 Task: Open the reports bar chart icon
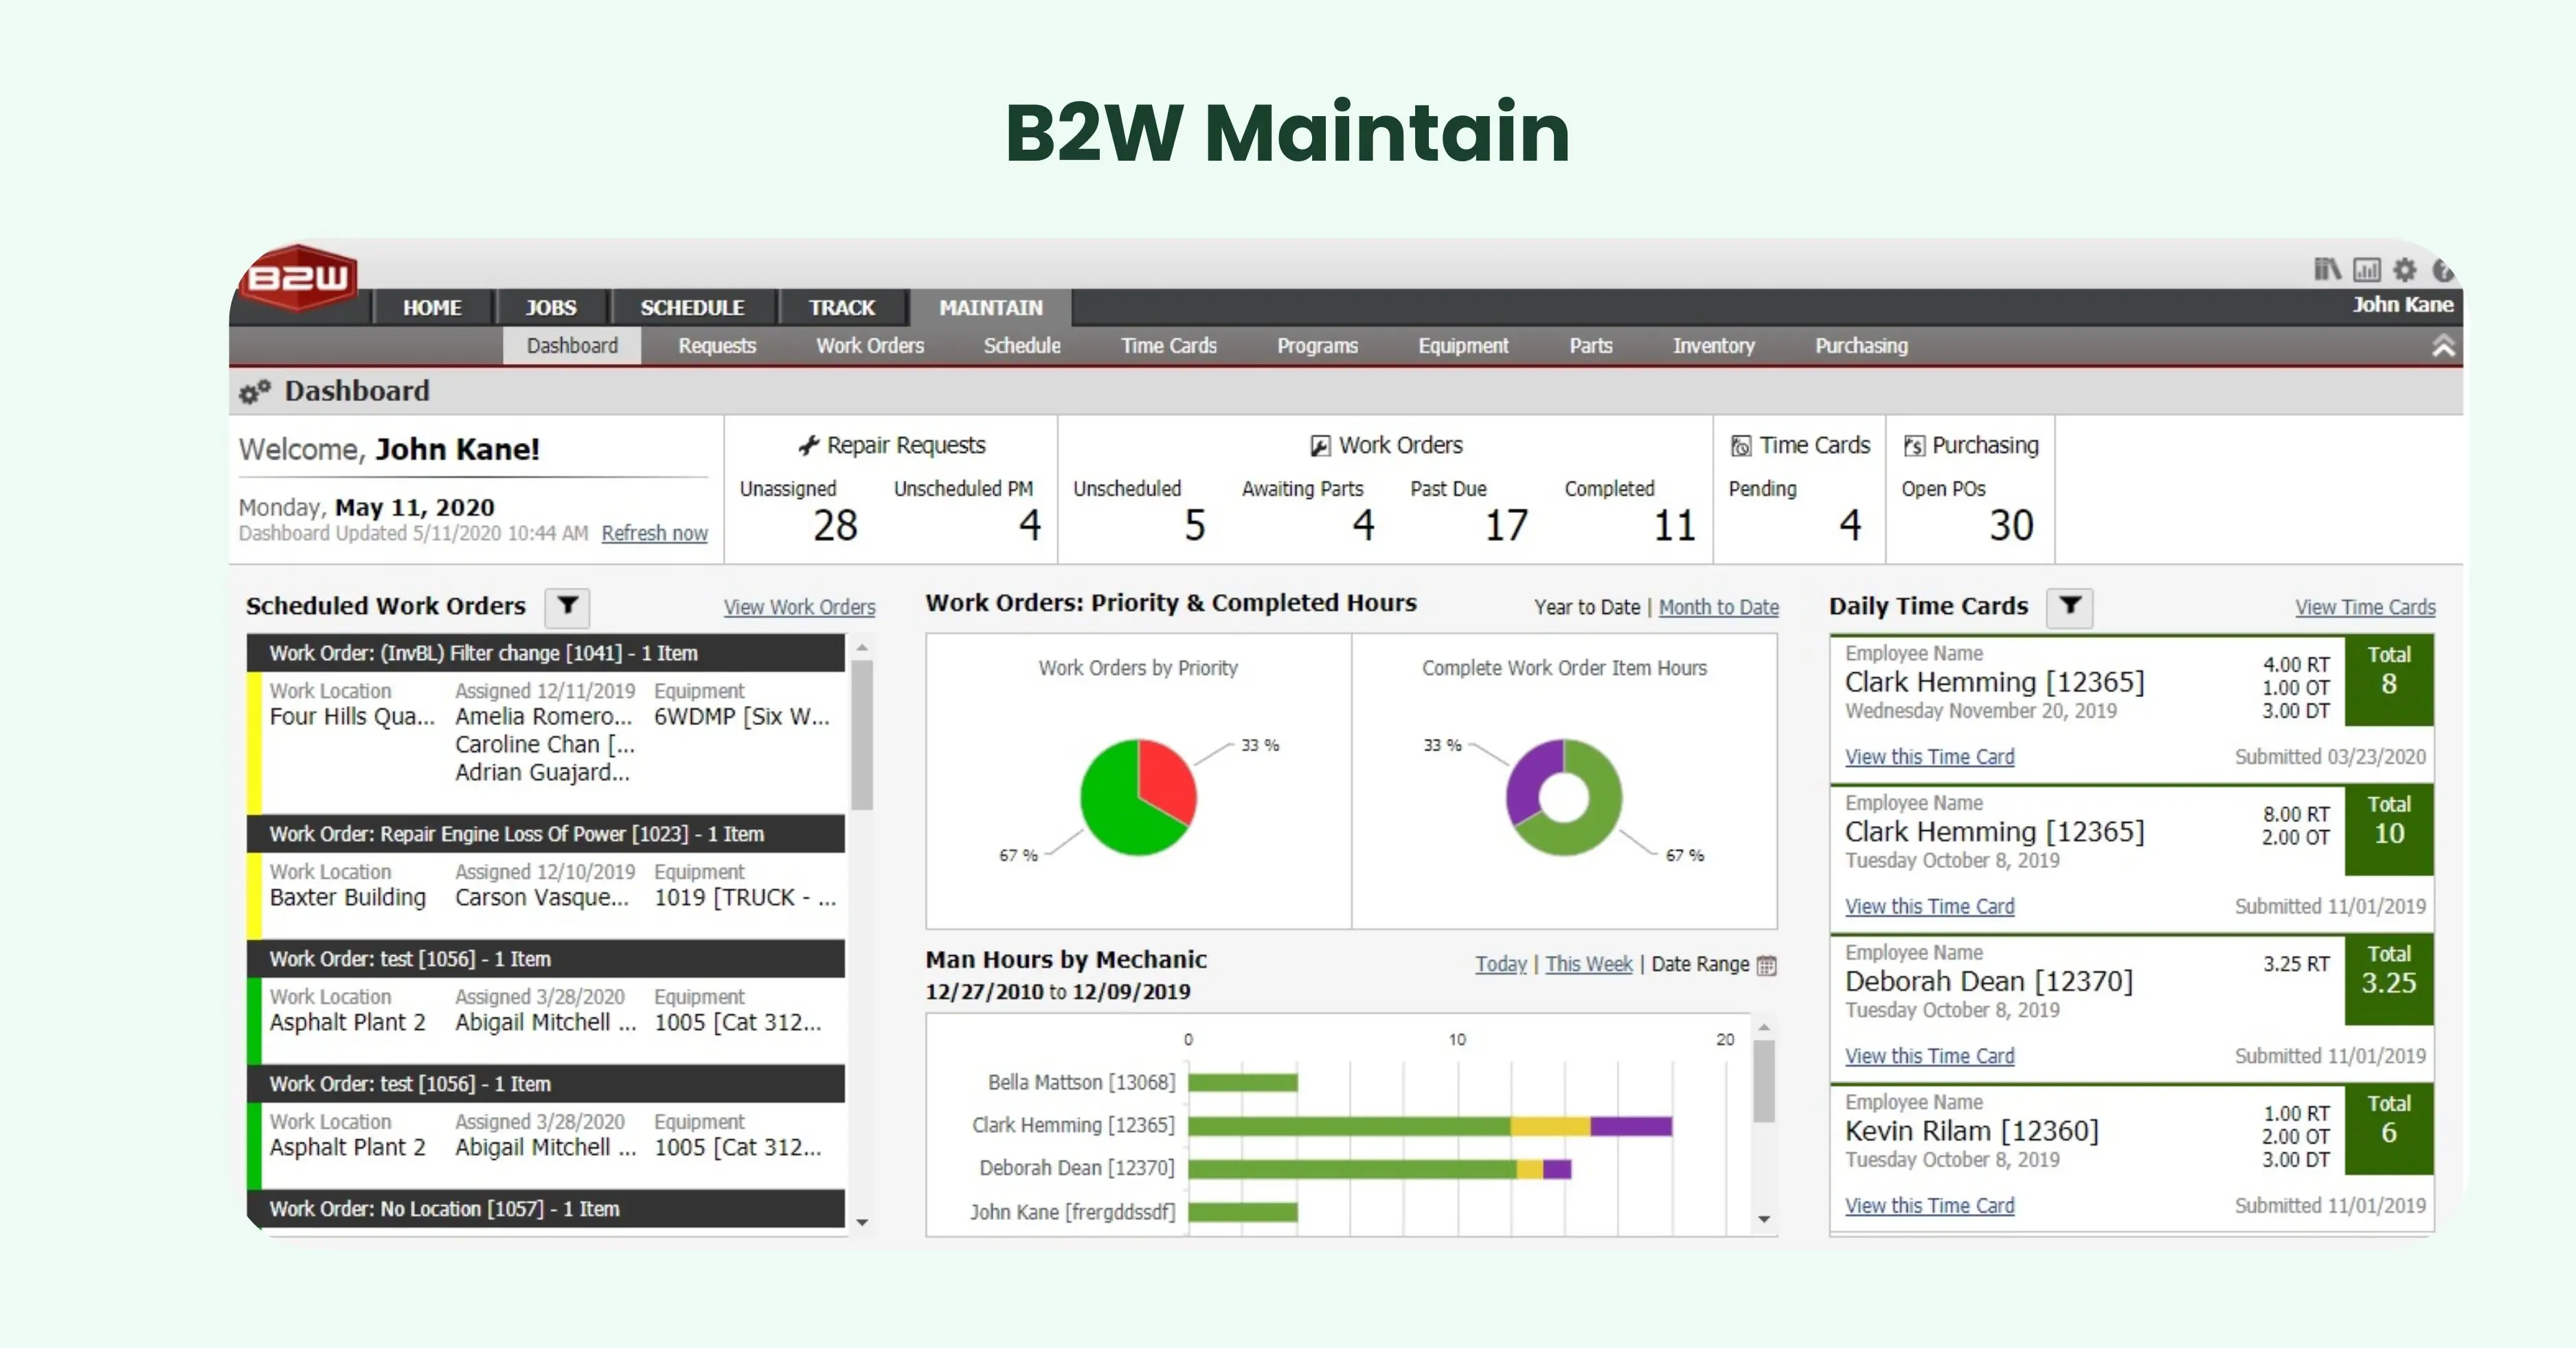tap(2367, 269)
